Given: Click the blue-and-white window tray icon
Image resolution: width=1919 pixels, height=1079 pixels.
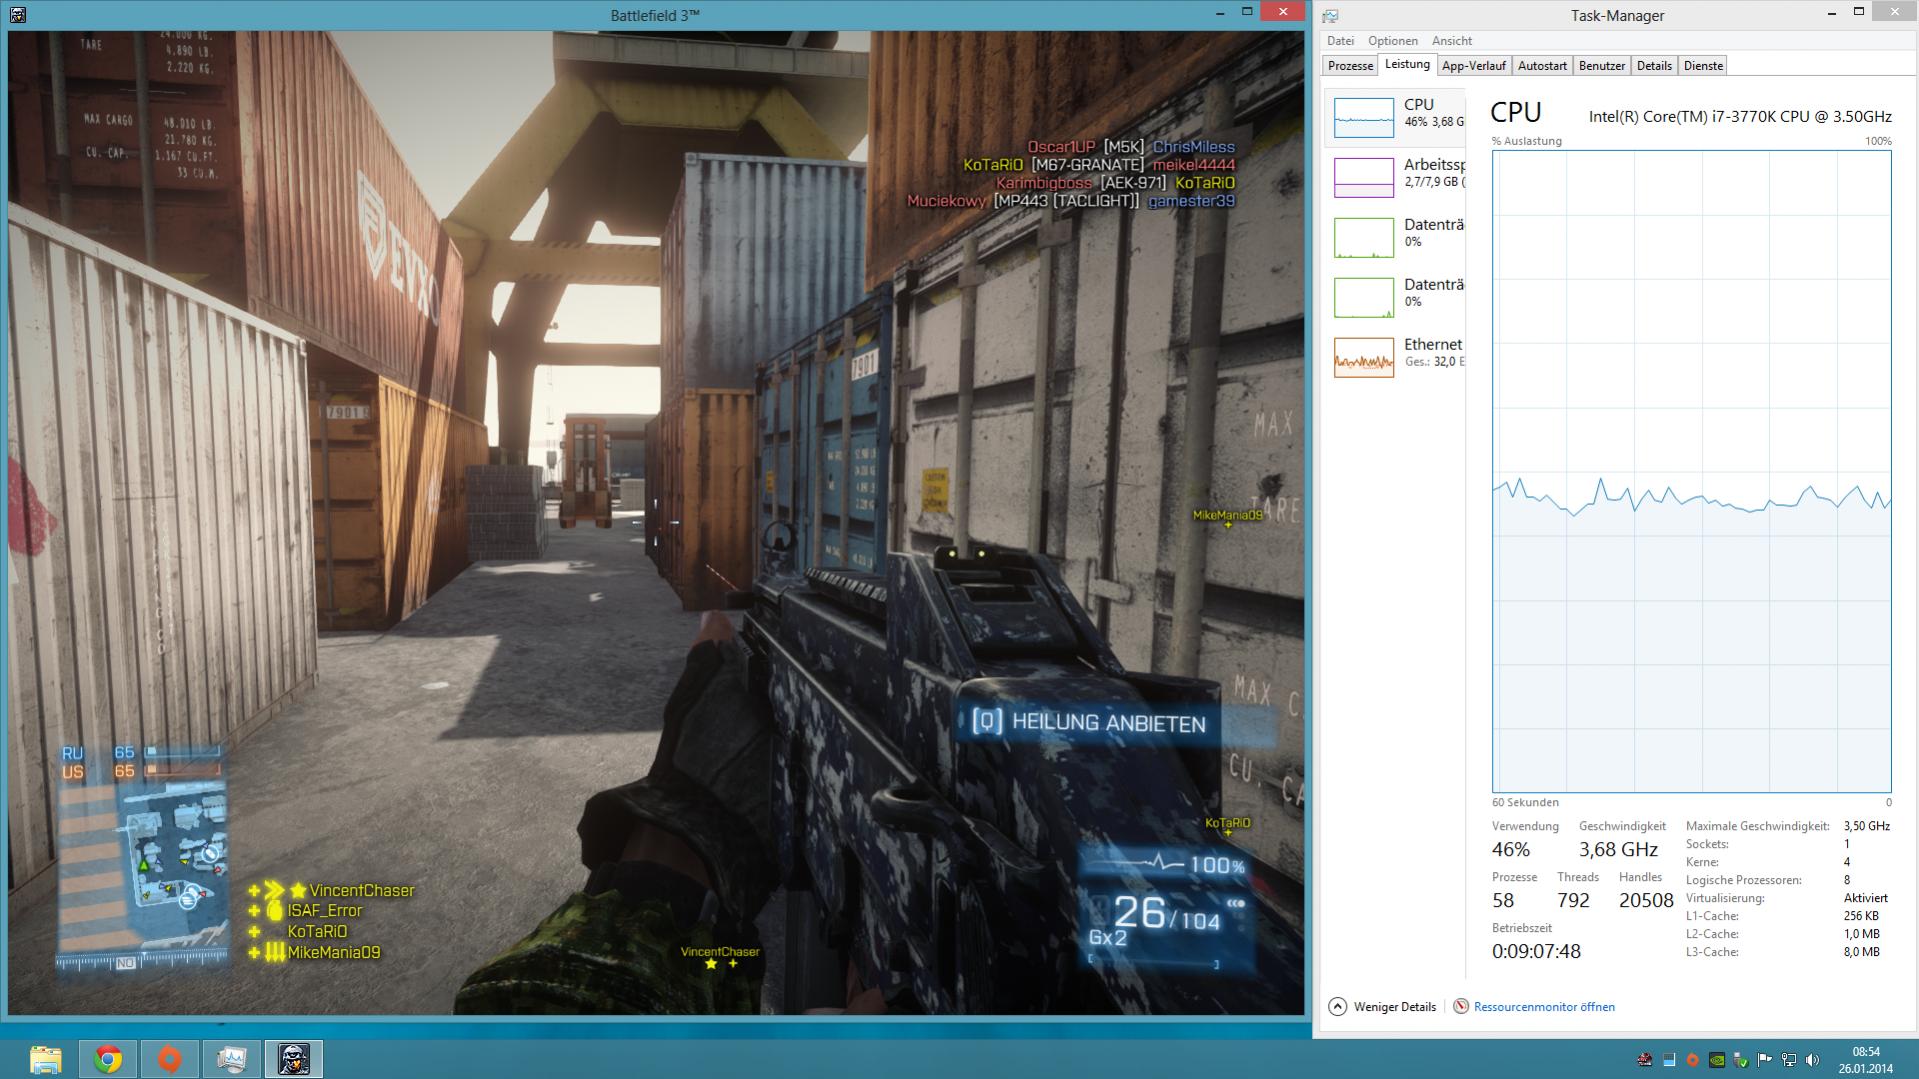Looking at the screenshot, I should coord(1668,1060).
